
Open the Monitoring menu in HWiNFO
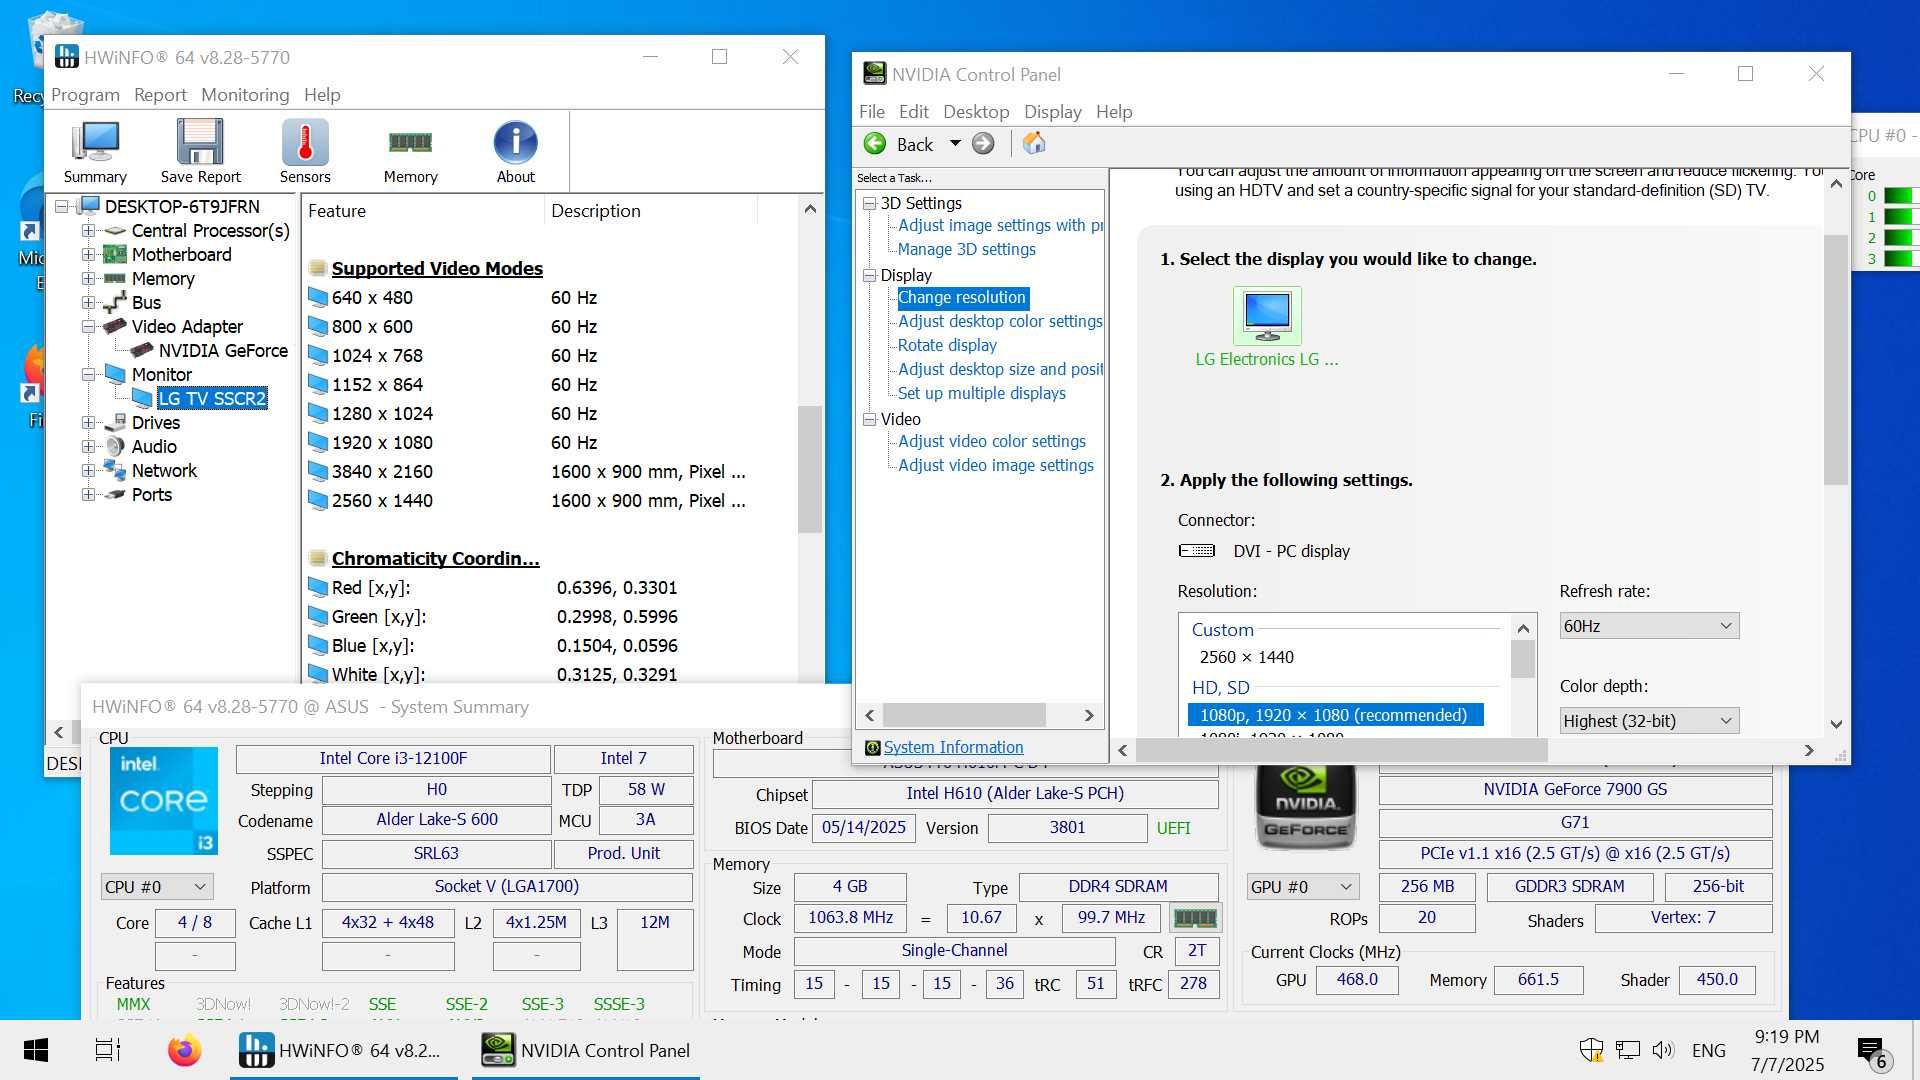tap(245, 95)
